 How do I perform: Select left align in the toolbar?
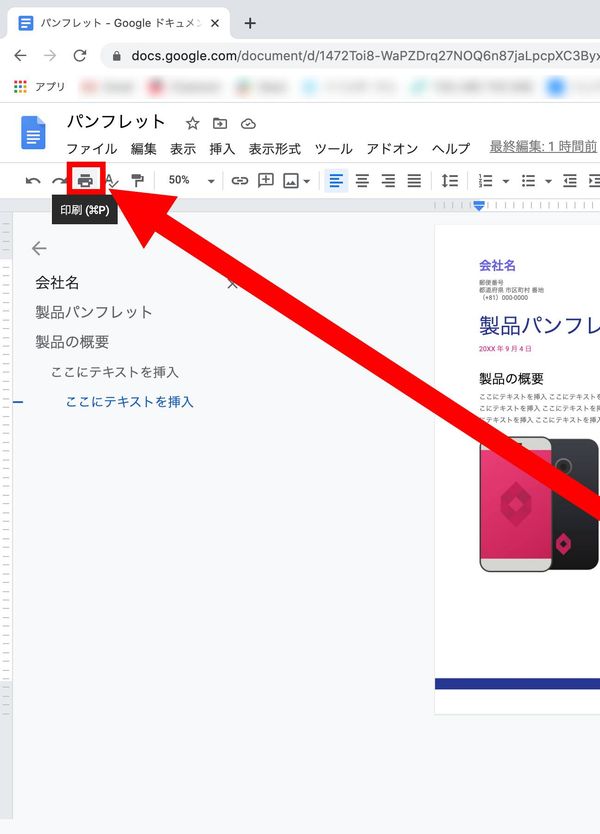pyautogui.click(x=336, y=181)
